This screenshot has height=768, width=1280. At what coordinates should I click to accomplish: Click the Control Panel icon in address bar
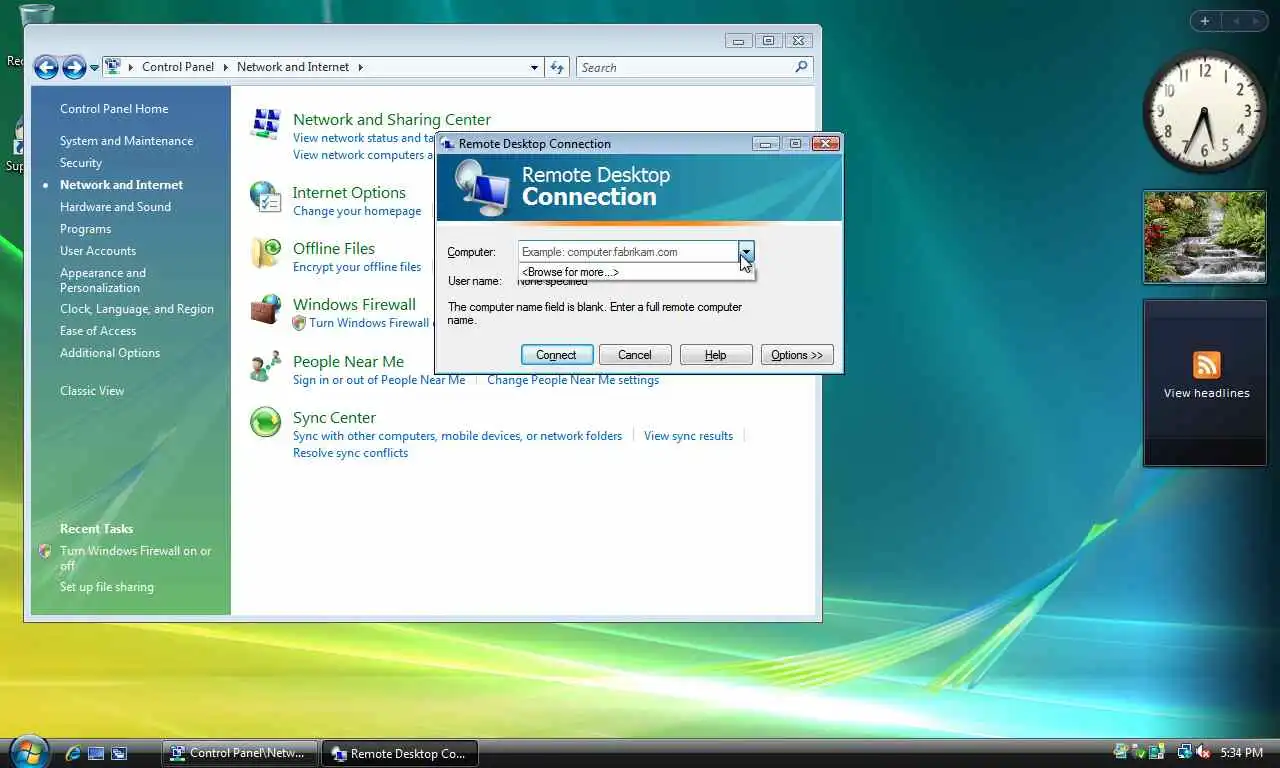113,67
